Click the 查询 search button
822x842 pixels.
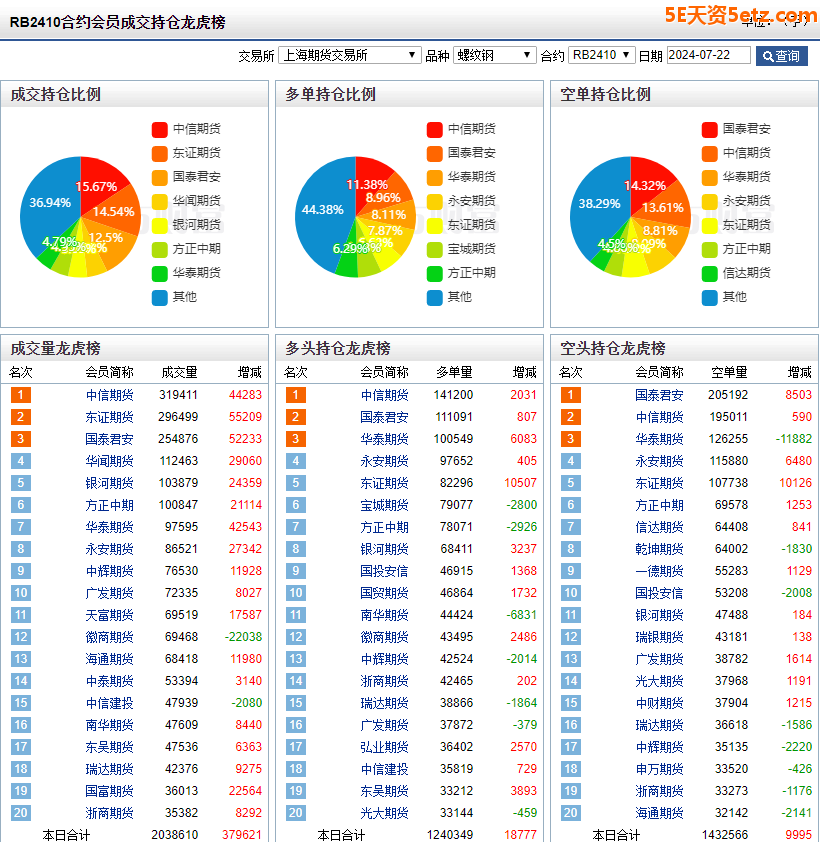[781, 56]
